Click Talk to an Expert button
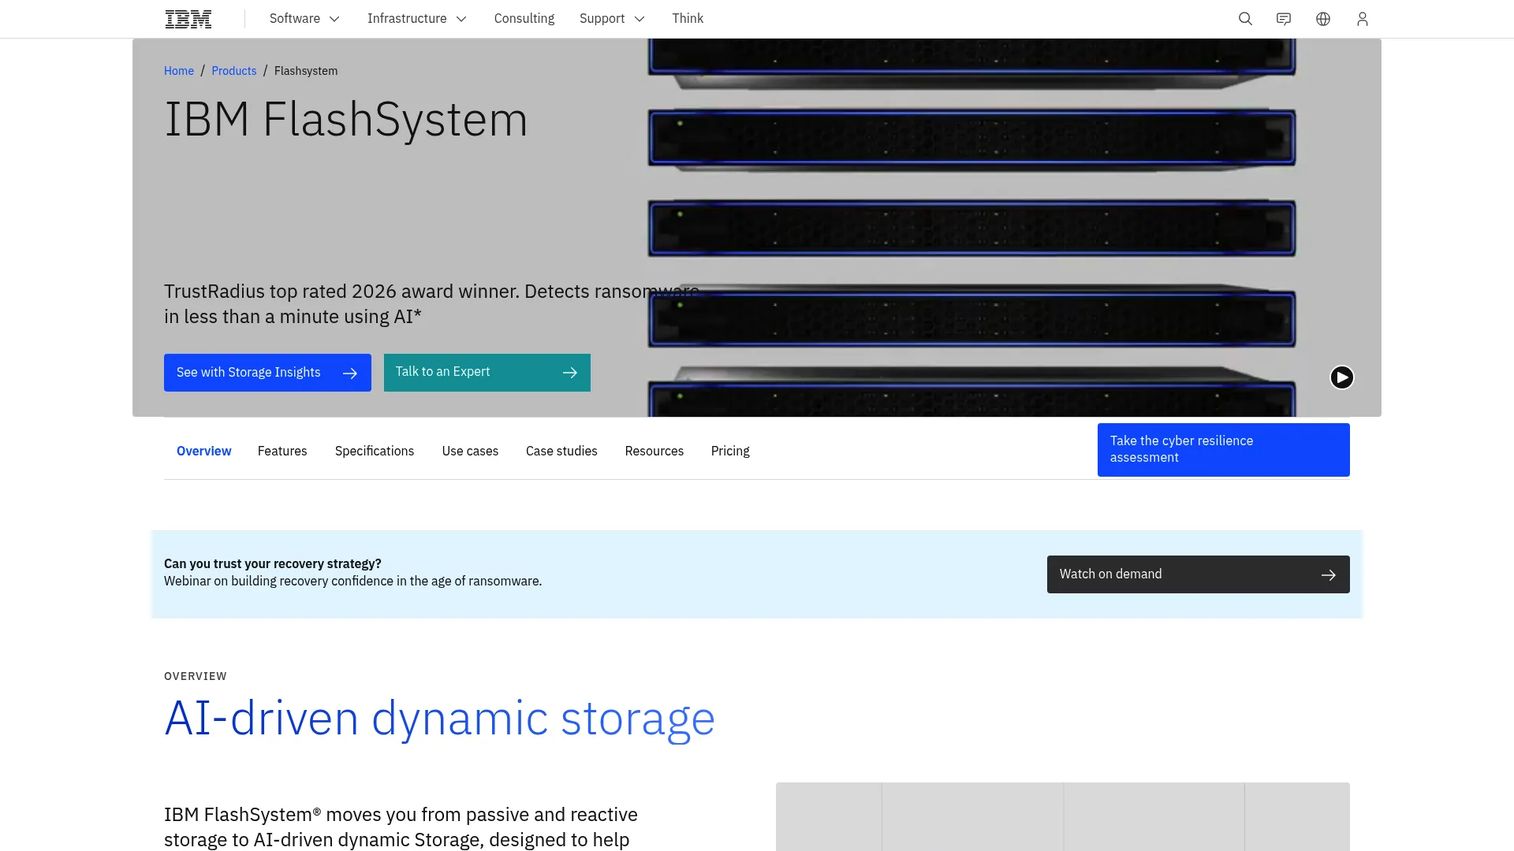The width and height of the screenshot is (1514, 851). [x=487, y=372]
